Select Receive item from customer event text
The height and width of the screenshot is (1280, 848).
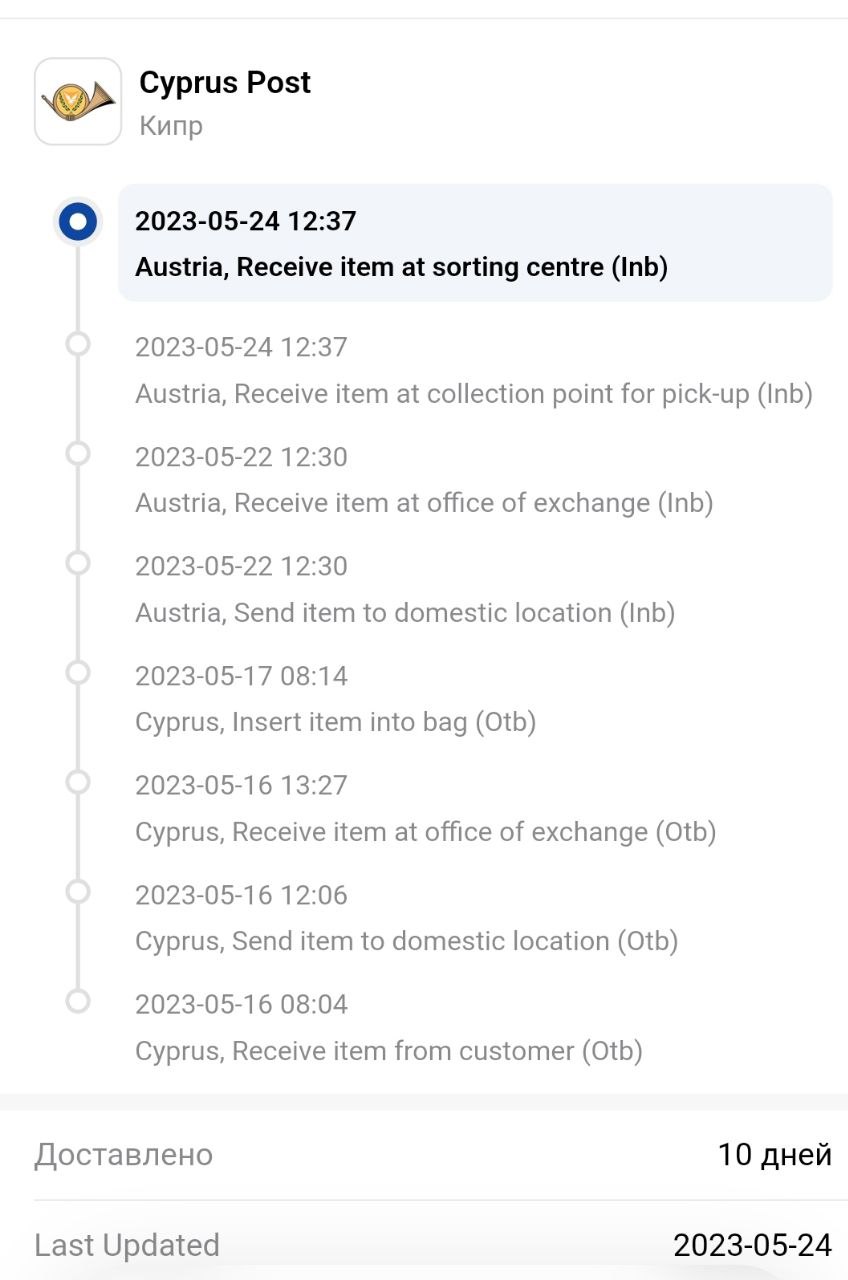tap(388, 1051)
